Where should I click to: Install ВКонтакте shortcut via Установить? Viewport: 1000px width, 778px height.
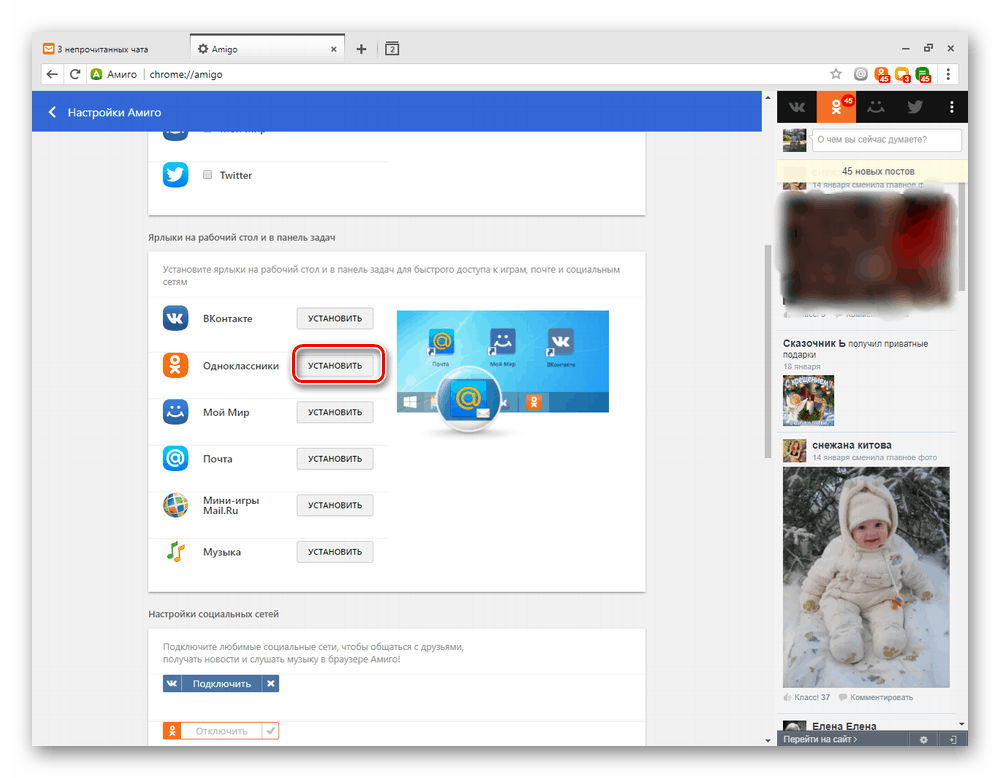coord(335,318)
